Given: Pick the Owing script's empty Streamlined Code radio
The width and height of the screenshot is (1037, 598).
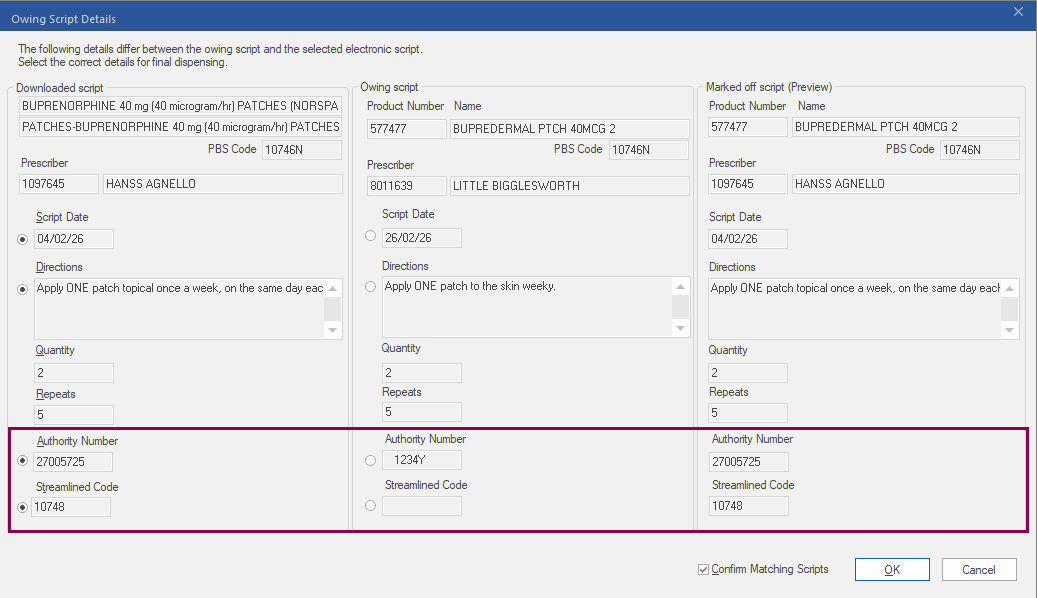Looking at the screenshot, I should pyautogui.click(x=371, y=506).
